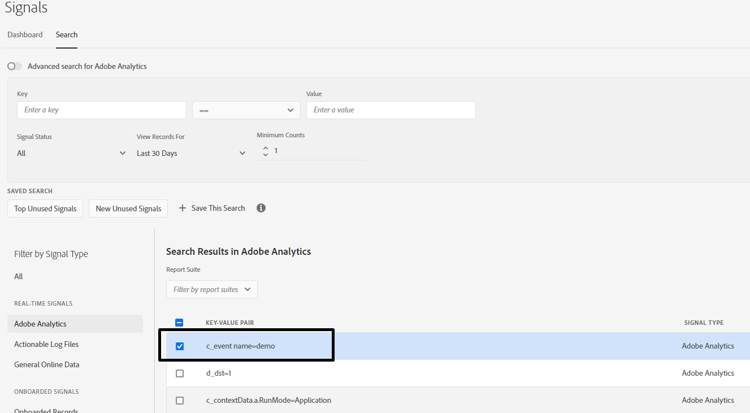
Task: Increase the Minimum Counts stepper value
Action: click(266, 147)
